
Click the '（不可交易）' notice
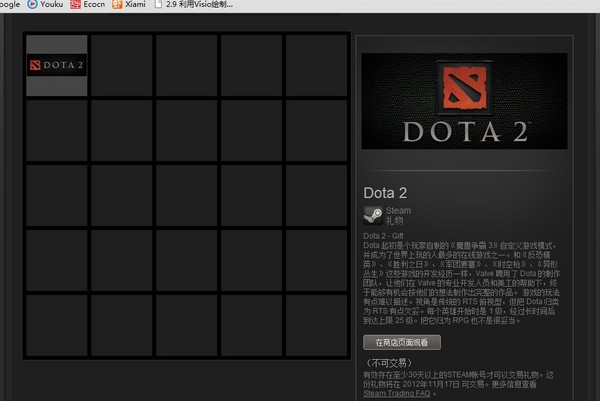click(389, 363)
